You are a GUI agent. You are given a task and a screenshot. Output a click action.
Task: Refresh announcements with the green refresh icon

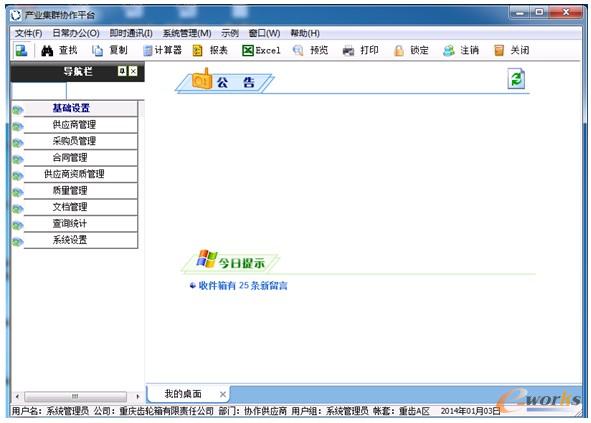pos(516,78)
